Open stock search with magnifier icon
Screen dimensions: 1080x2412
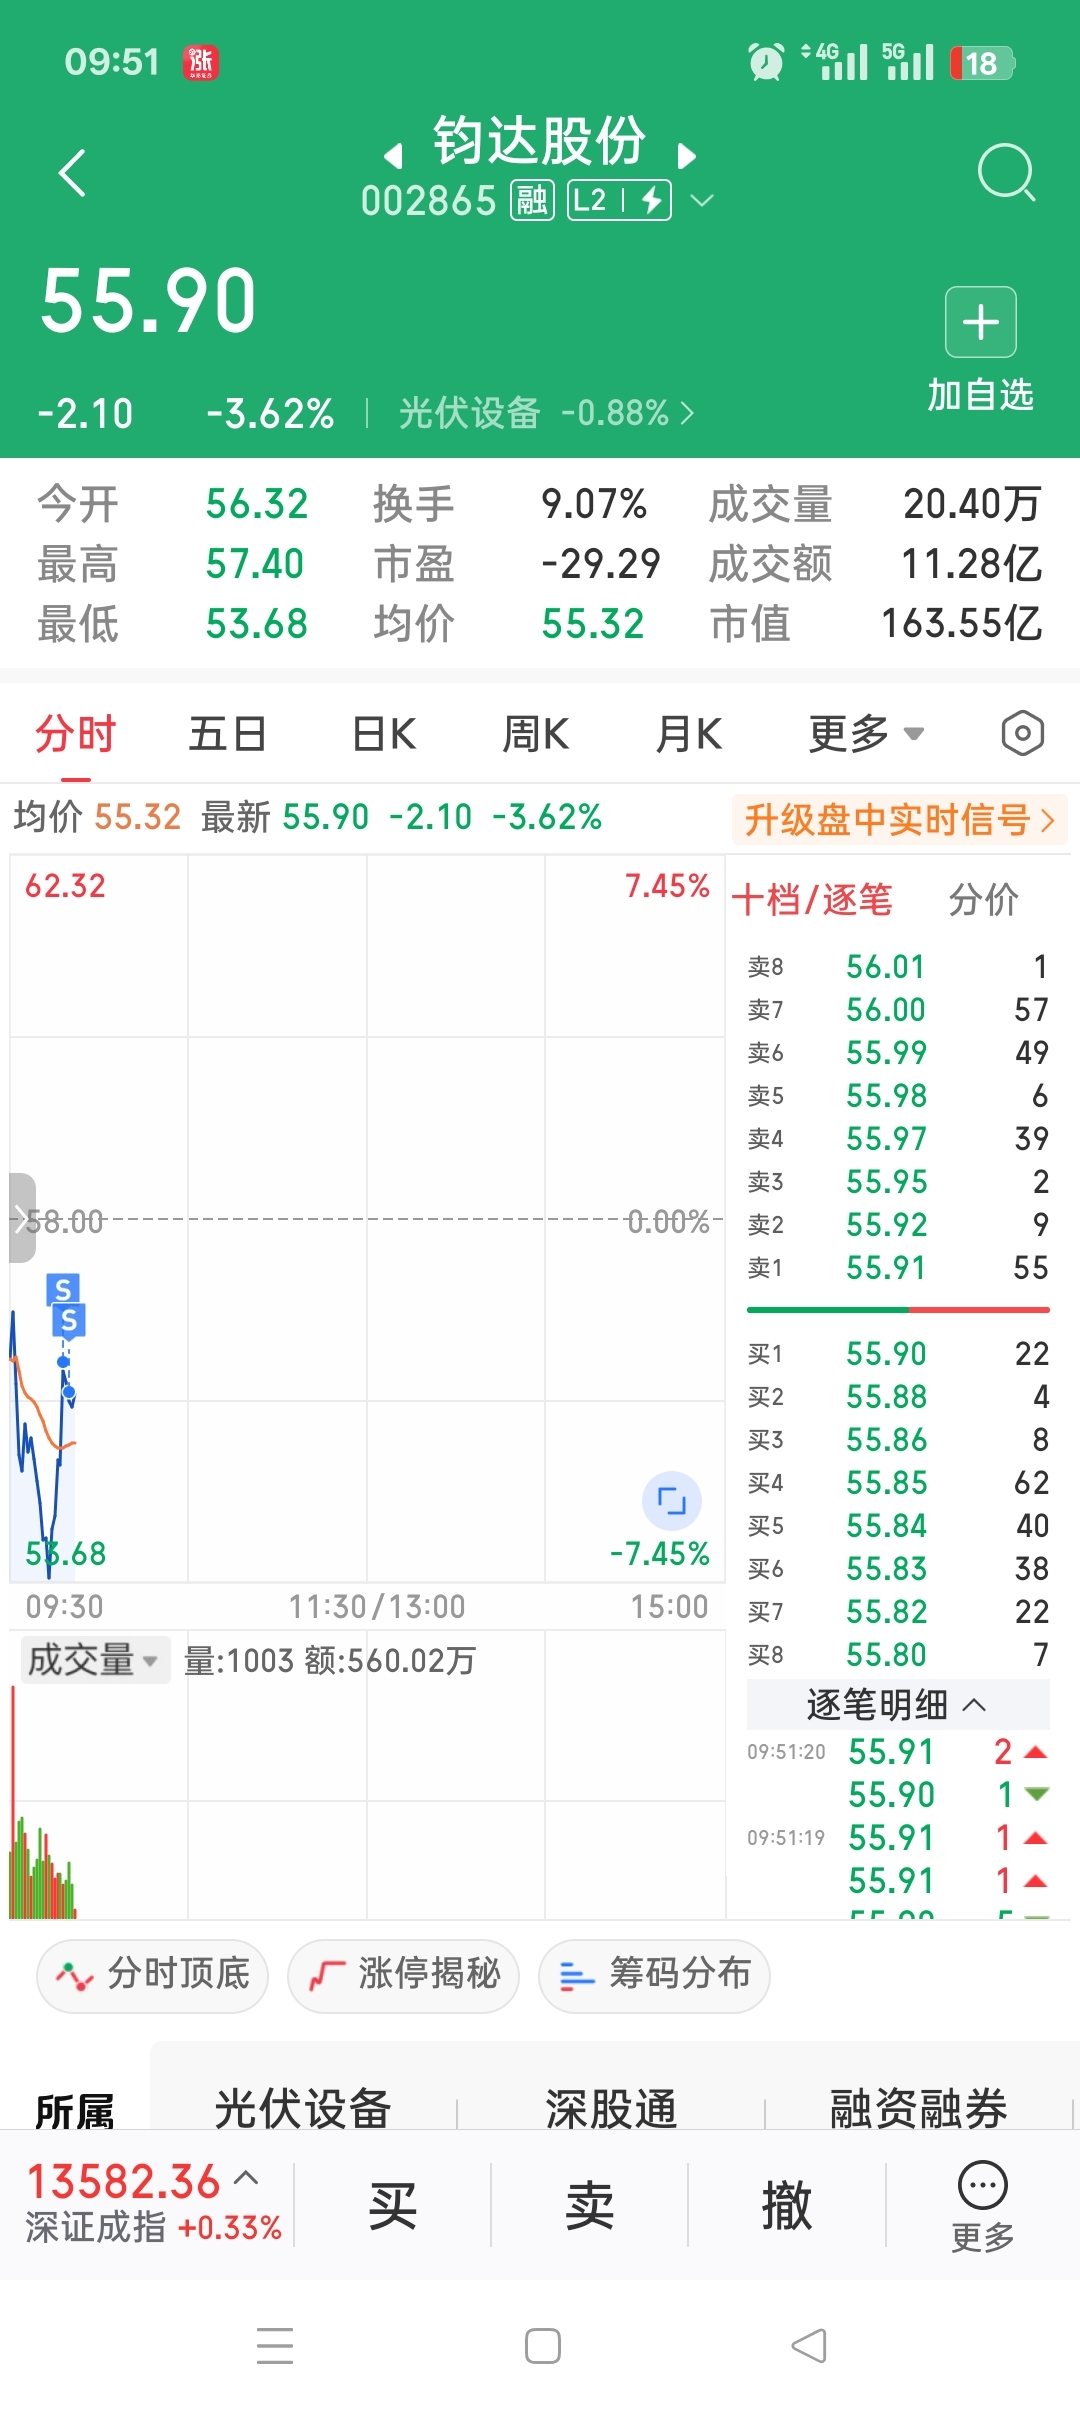click(x=1005, y=172)
